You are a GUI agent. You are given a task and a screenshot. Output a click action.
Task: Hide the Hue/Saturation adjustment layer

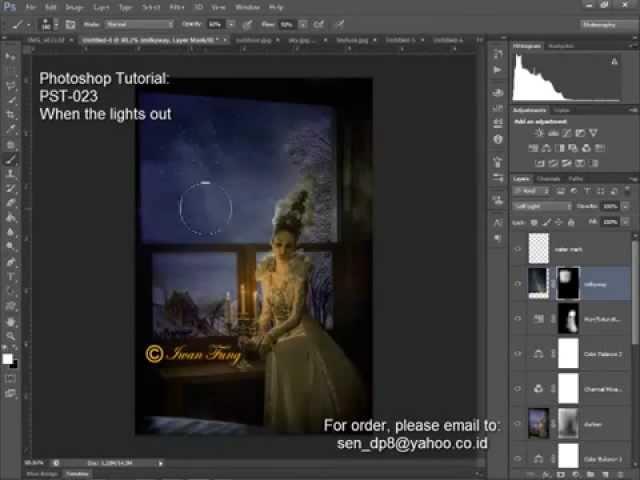[518, 318]
